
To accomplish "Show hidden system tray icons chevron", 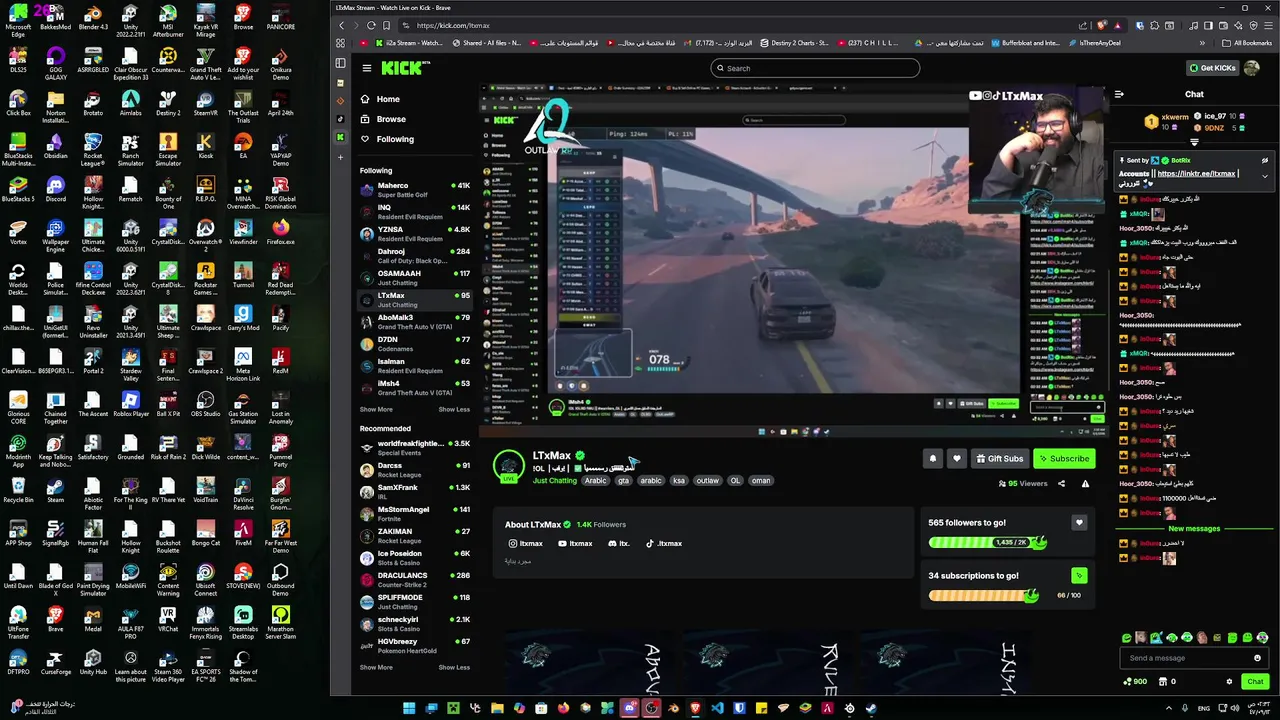I will pyautogui.click(x=1169, y=708).
